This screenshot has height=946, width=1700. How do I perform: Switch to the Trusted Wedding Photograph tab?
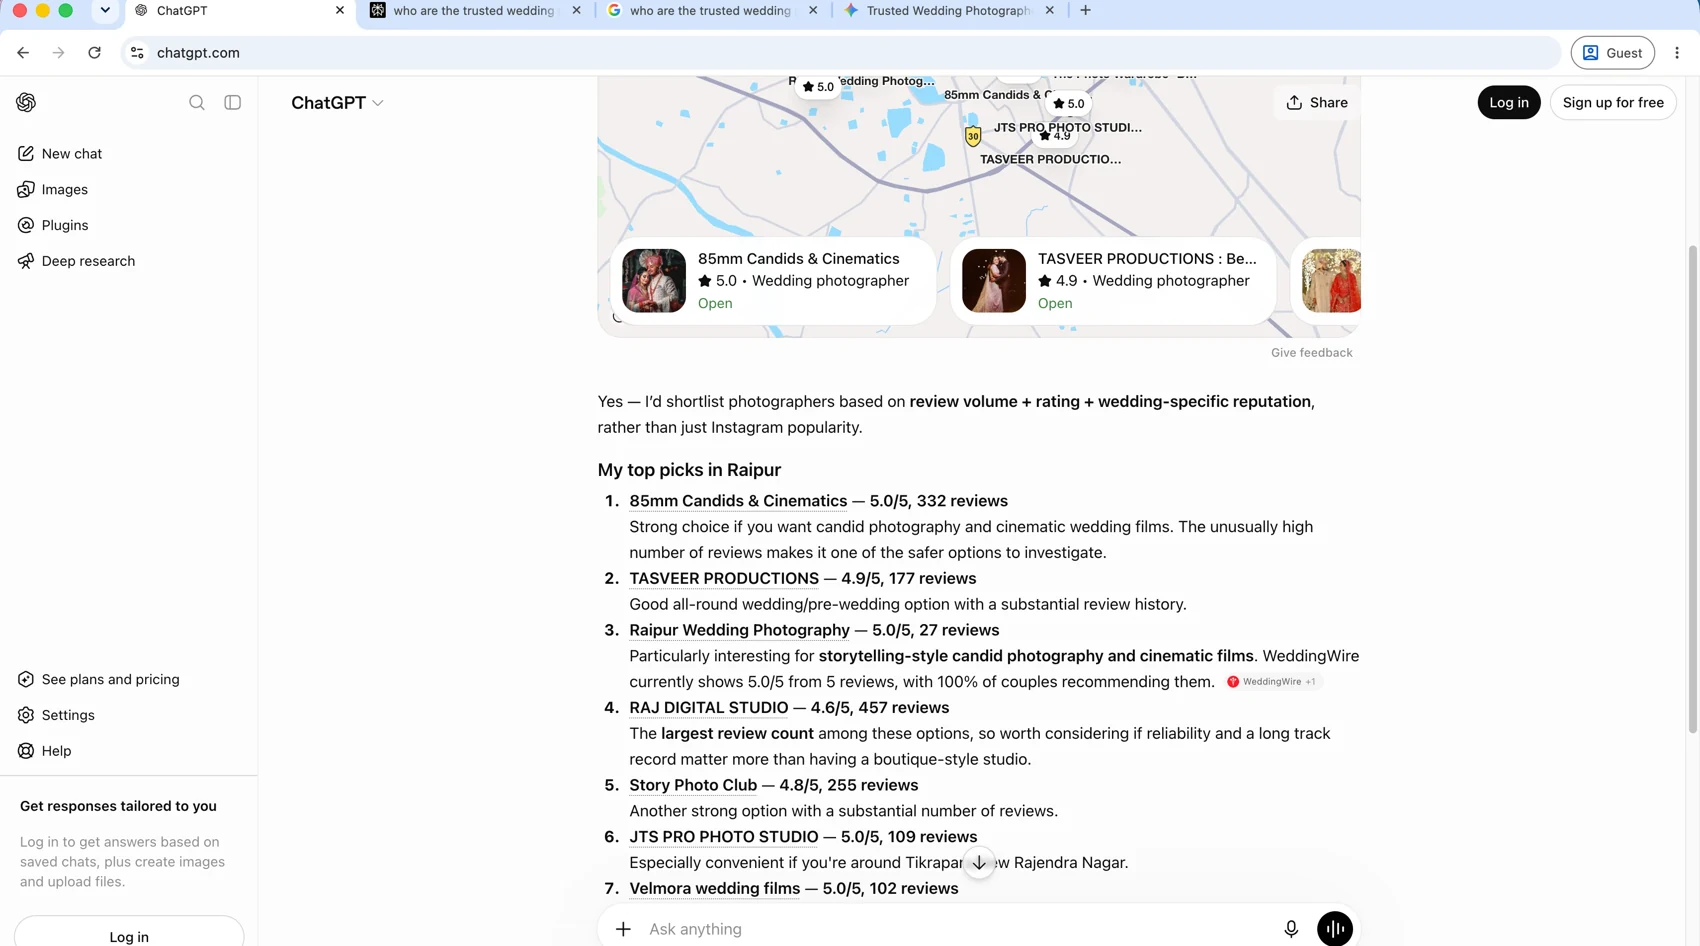[948, 11]
